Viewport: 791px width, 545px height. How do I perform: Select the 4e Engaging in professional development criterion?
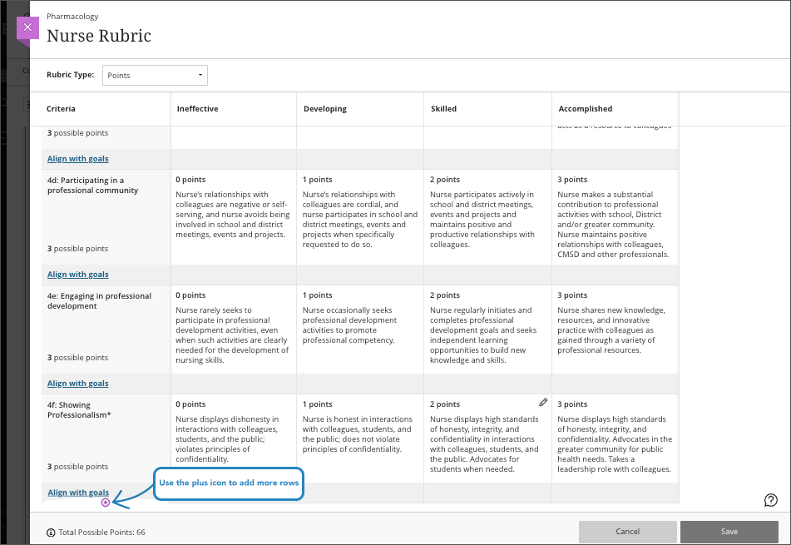coord(98,301)
